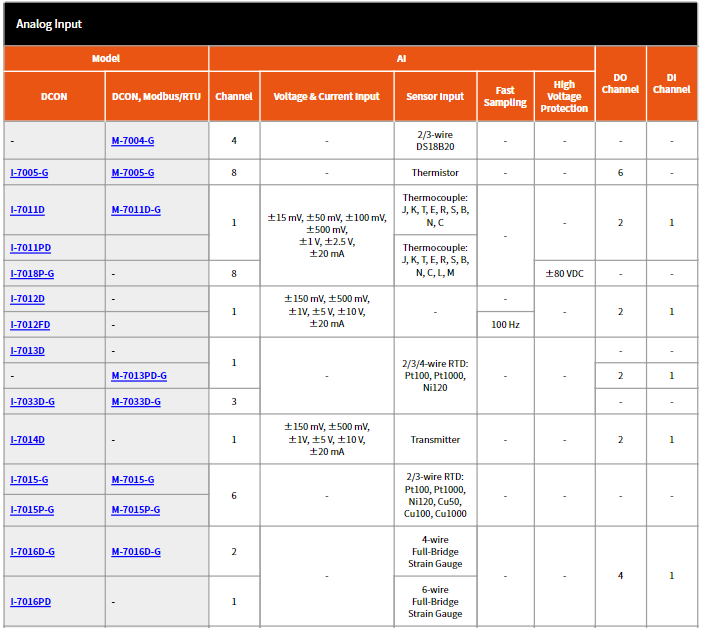
Task: Open the I-7011PD model link
Action: [x=30, y=248]
